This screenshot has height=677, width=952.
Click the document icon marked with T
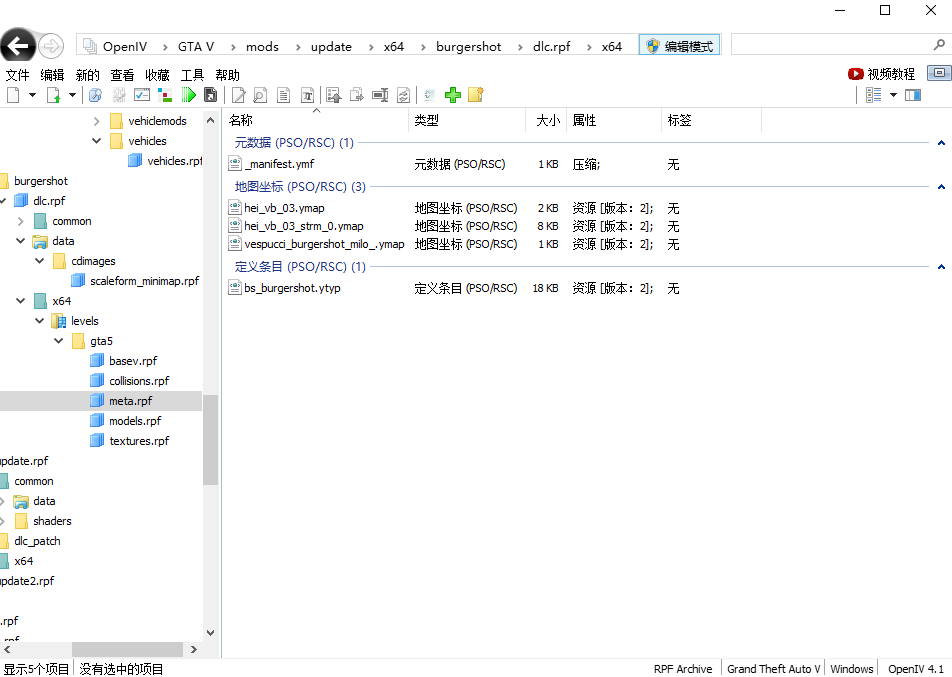(x=307, y=95)
